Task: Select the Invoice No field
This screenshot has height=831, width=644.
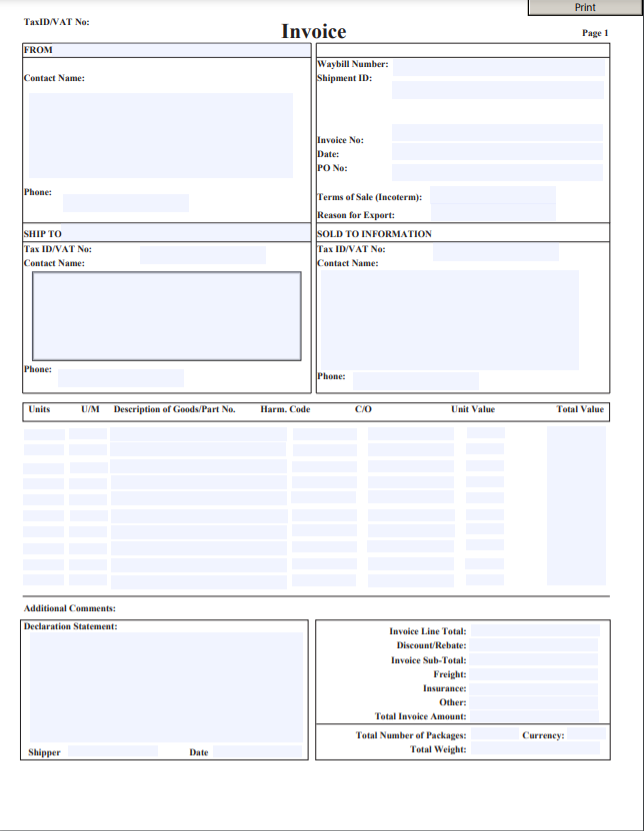Action: click(497, 133)
